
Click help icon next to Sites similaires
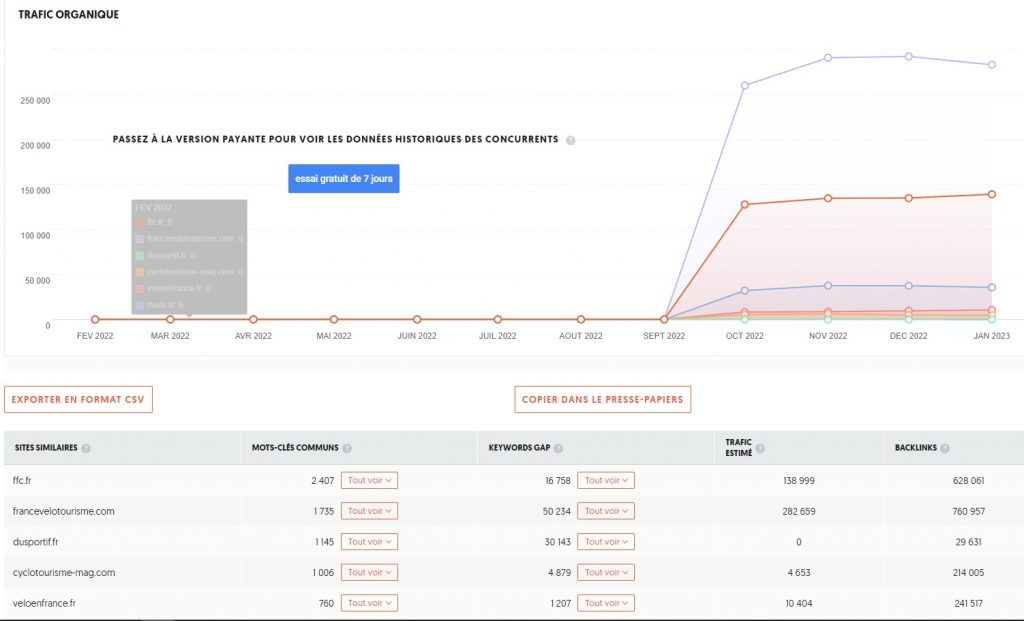point(86,449)
